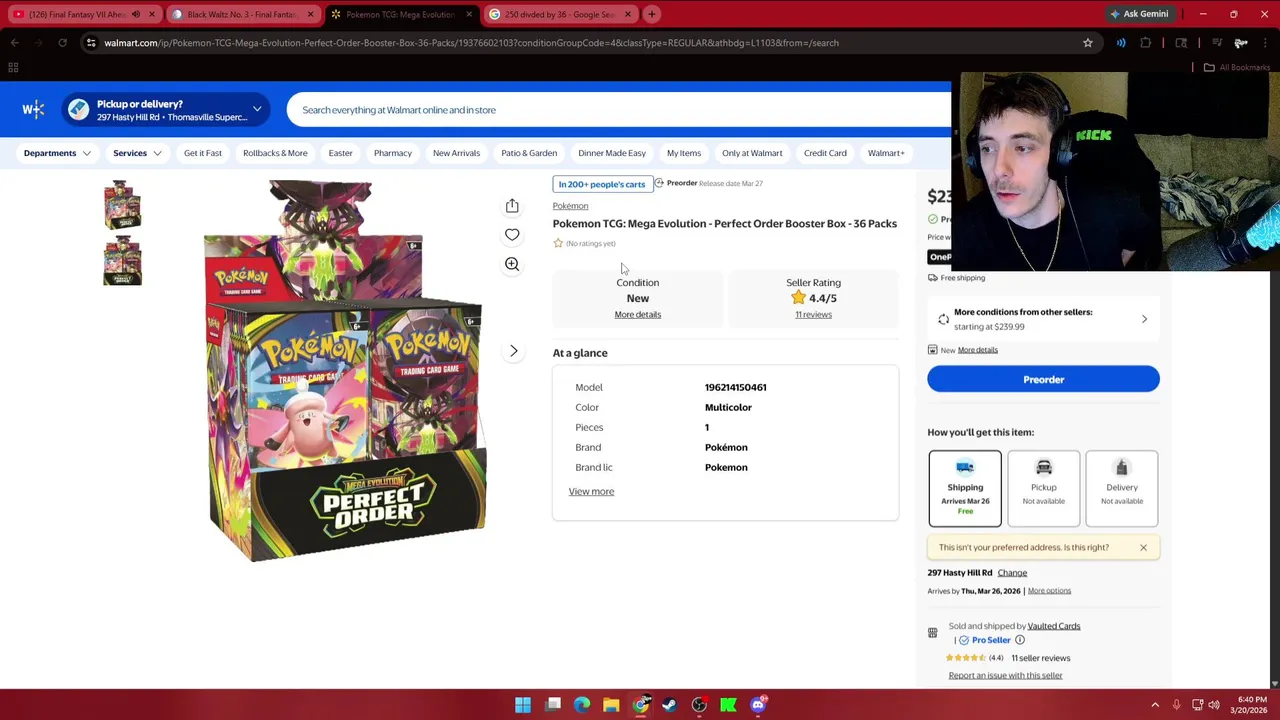
Task: Click the microphone icon in system tray
Action: pyautogui.click(x=1176, y=705)
